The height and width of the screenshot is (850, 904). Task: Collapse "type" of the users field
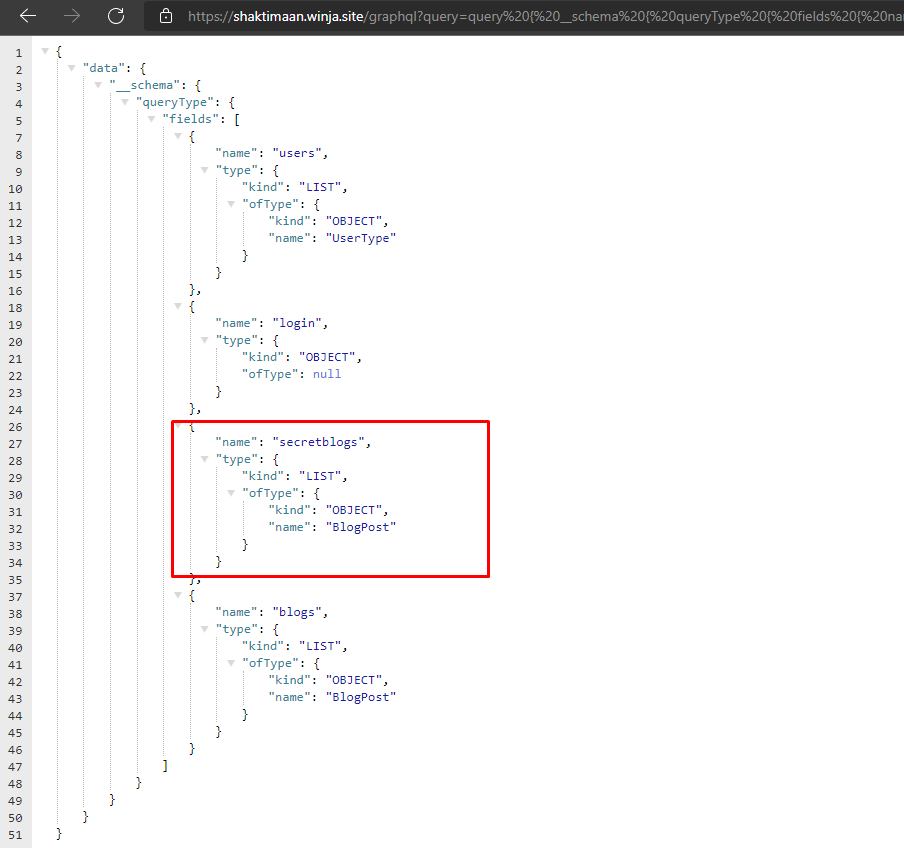point(204,170)
